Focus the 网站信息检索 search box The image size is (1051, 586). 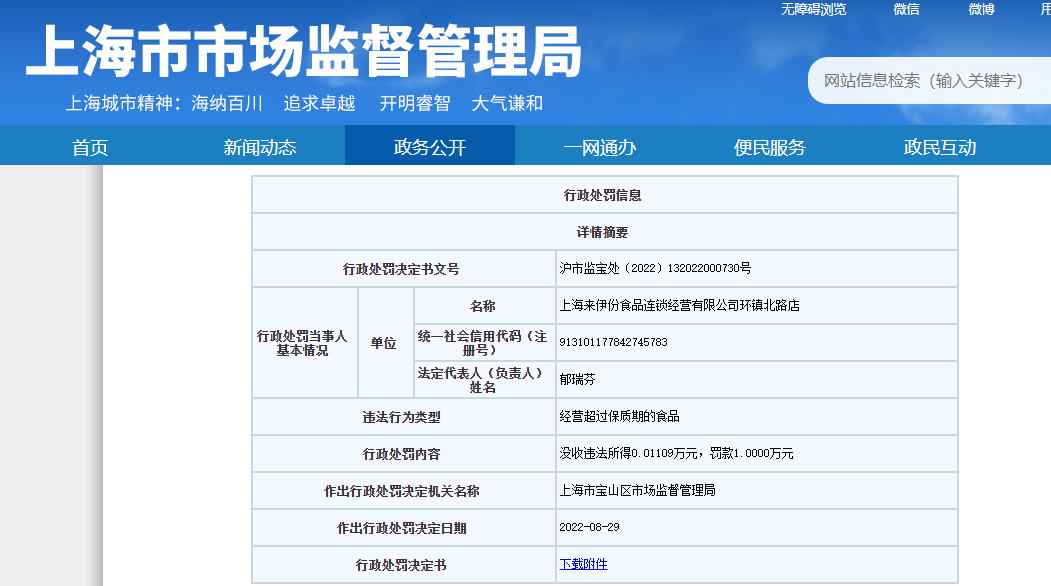(x=925, y=81)
